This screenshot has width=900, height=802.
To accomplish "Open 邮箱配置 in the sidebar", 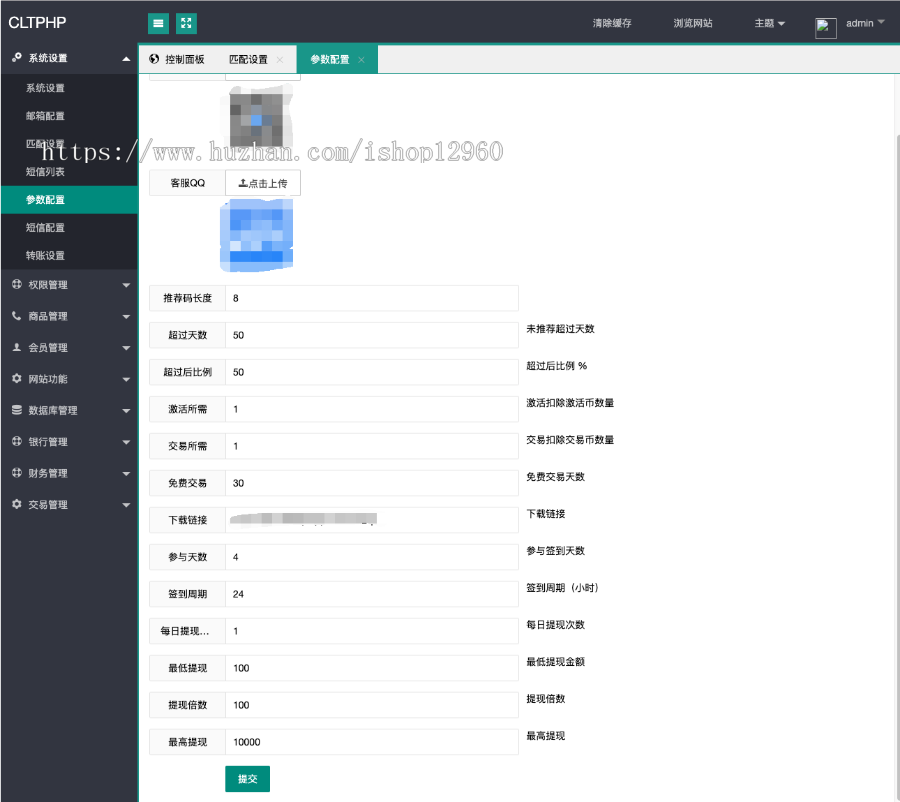I will point(69,116).
